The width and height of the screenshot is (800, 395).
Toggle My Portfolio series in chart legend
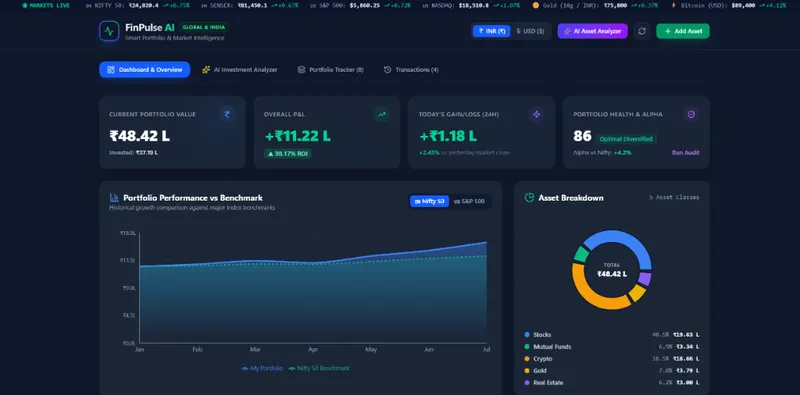pyautogui.click(x=262, y=368)
